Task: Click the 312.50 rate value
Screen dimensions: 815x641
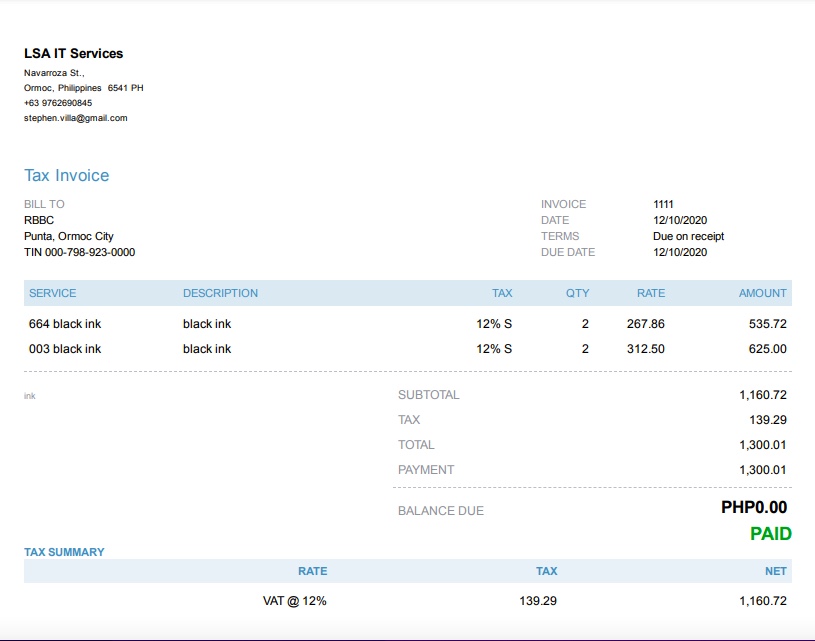Action: pos(645,349)
